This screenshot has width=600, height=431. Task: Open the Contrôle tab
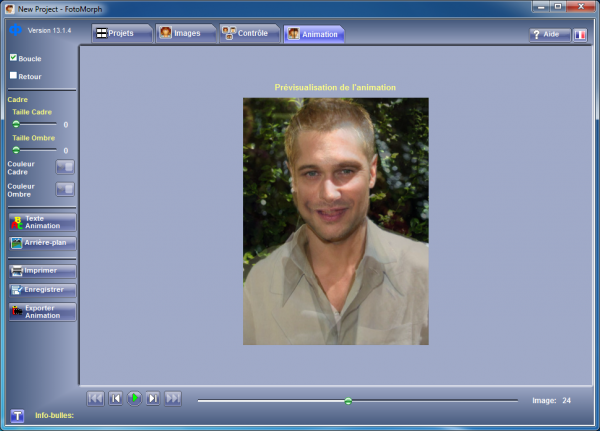250,34
